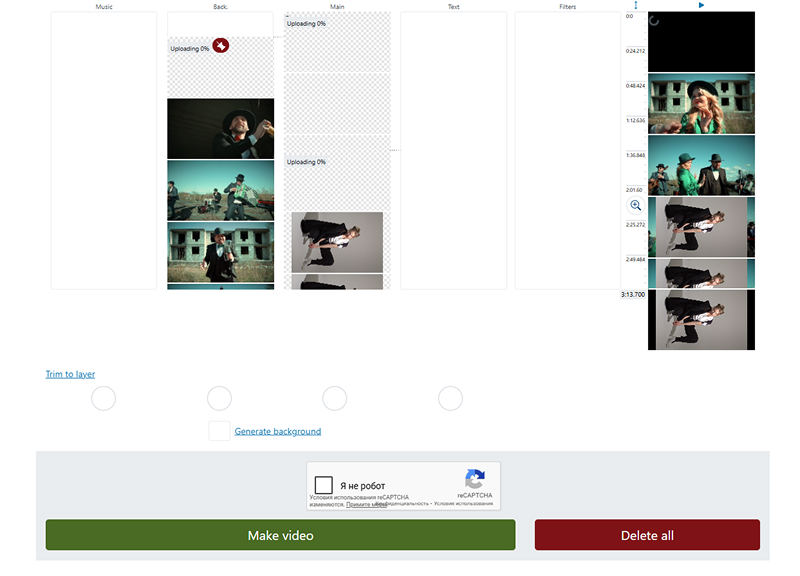Toggle the Generate background checkbox
Viewport: 800px width, 576px height.
(219, 431)
